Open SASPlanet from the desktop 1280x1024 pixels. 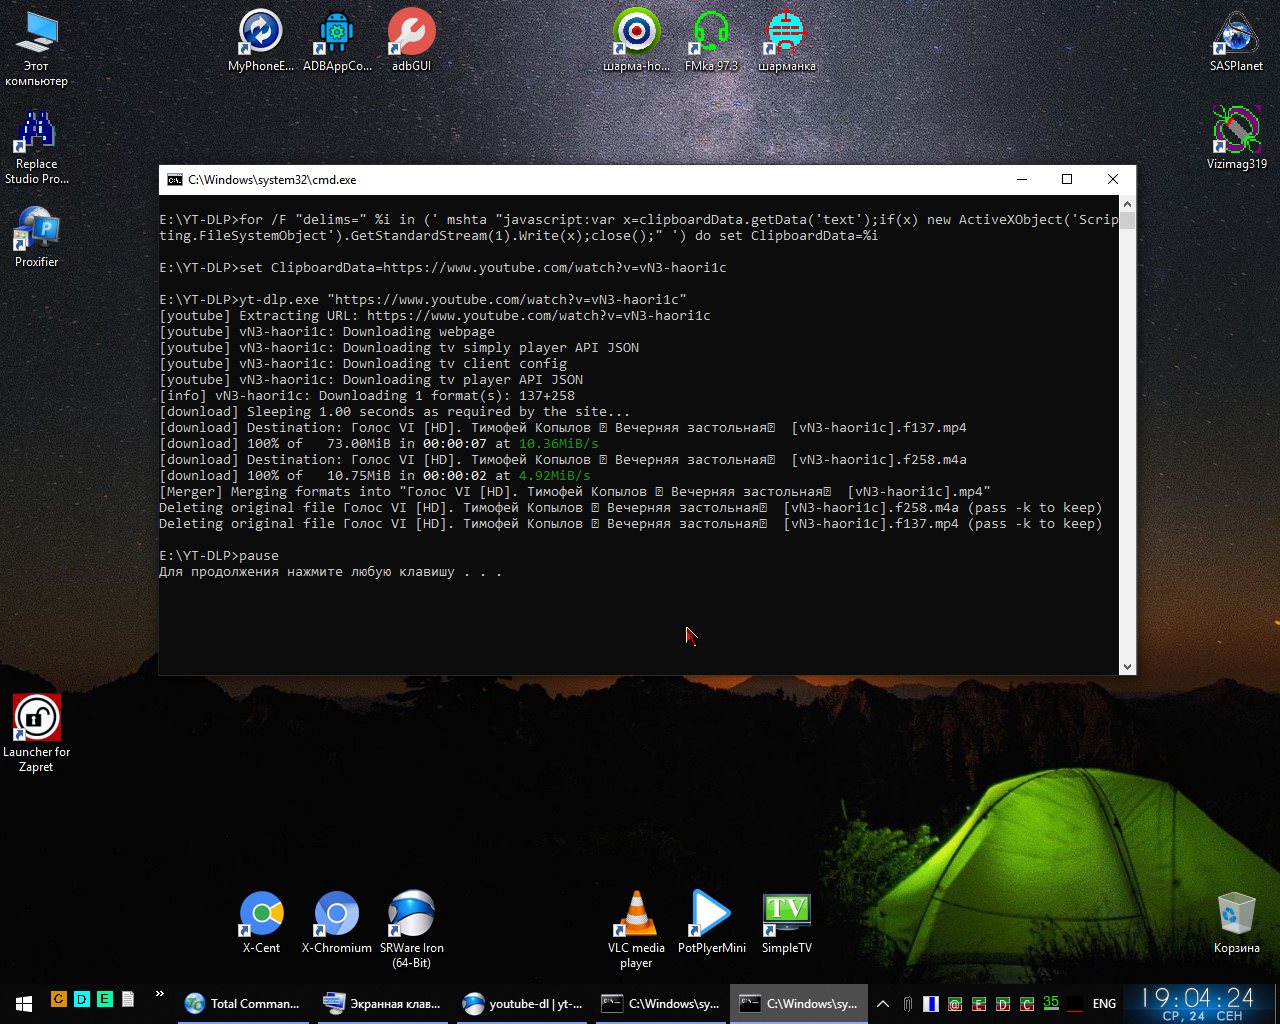(x=1236, y=33)
